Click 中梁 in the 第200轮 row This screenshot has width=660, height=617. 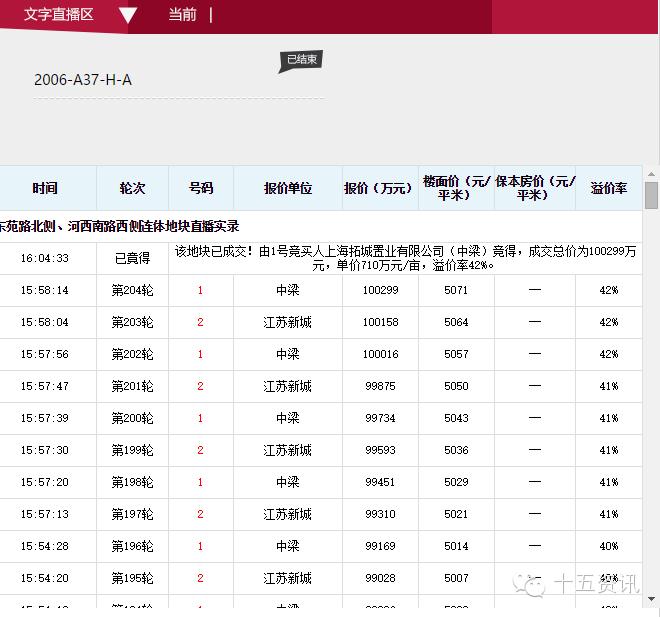coord(287,418)
